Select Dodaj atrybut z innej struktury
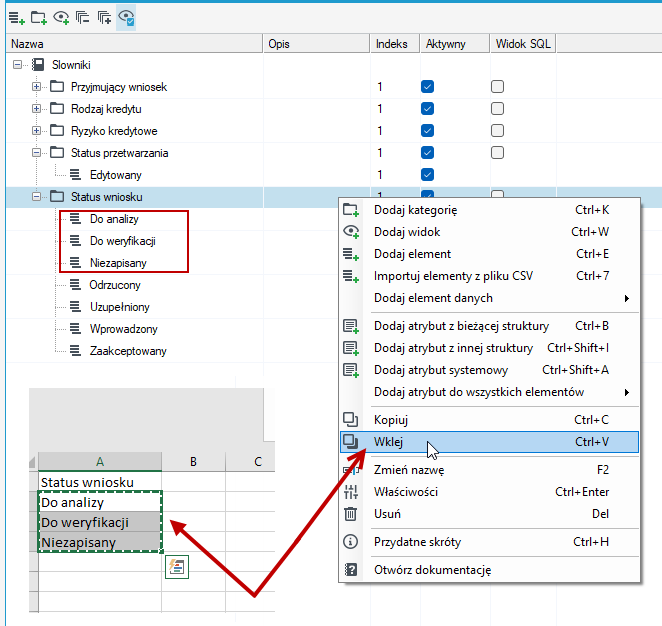 [489, 348]
